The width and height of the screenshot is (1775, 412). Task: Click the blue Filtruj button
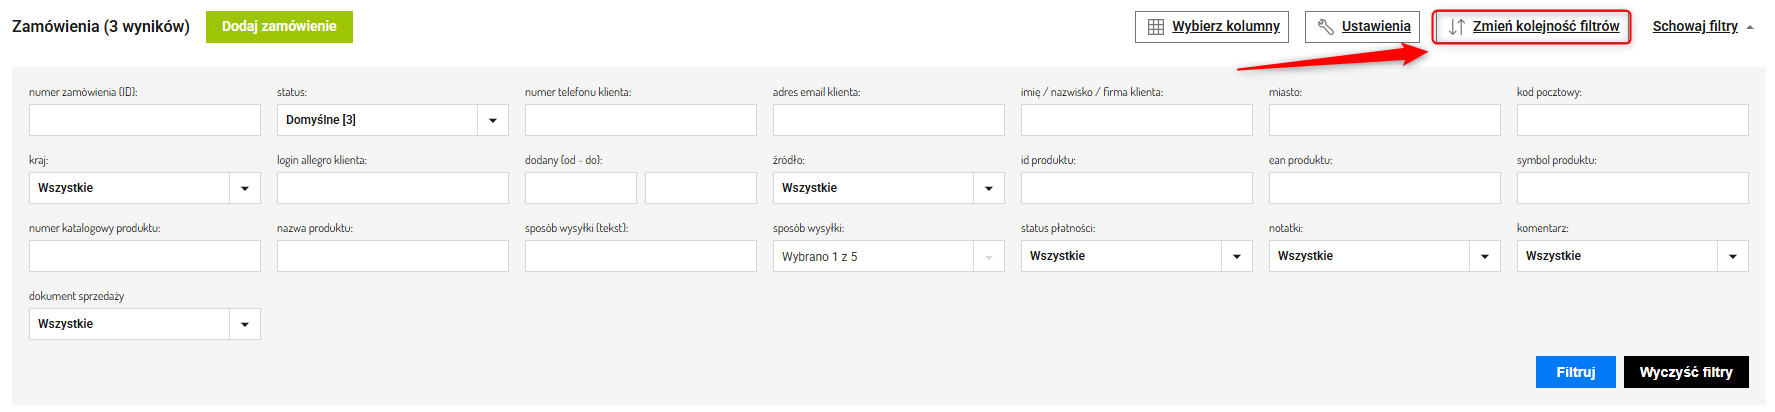tap(1576, 372)
